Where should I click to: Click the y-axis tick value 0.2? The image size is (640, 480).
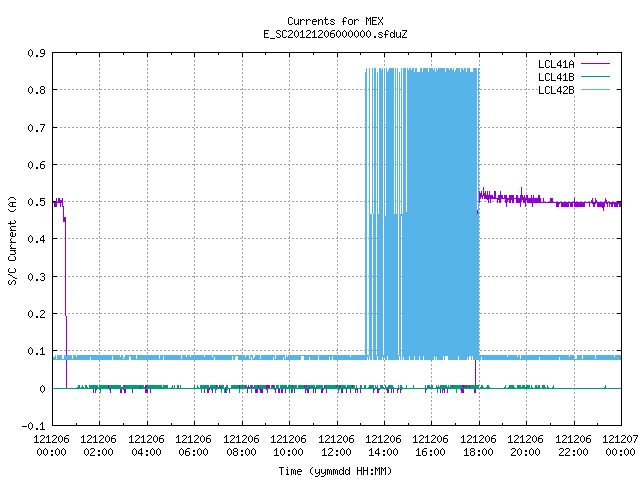coord(36,314)
